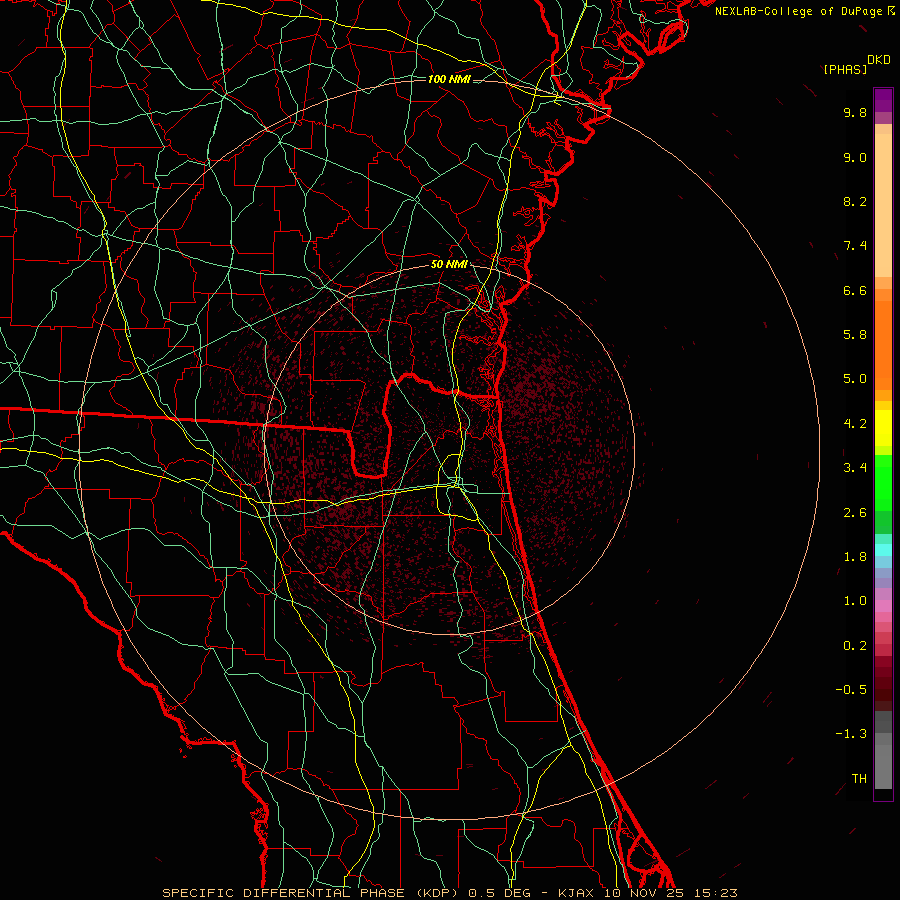Click the TH label at the legend bottom
The height and width of the screenshot is (900, 900).
click(x=858, y=778)
